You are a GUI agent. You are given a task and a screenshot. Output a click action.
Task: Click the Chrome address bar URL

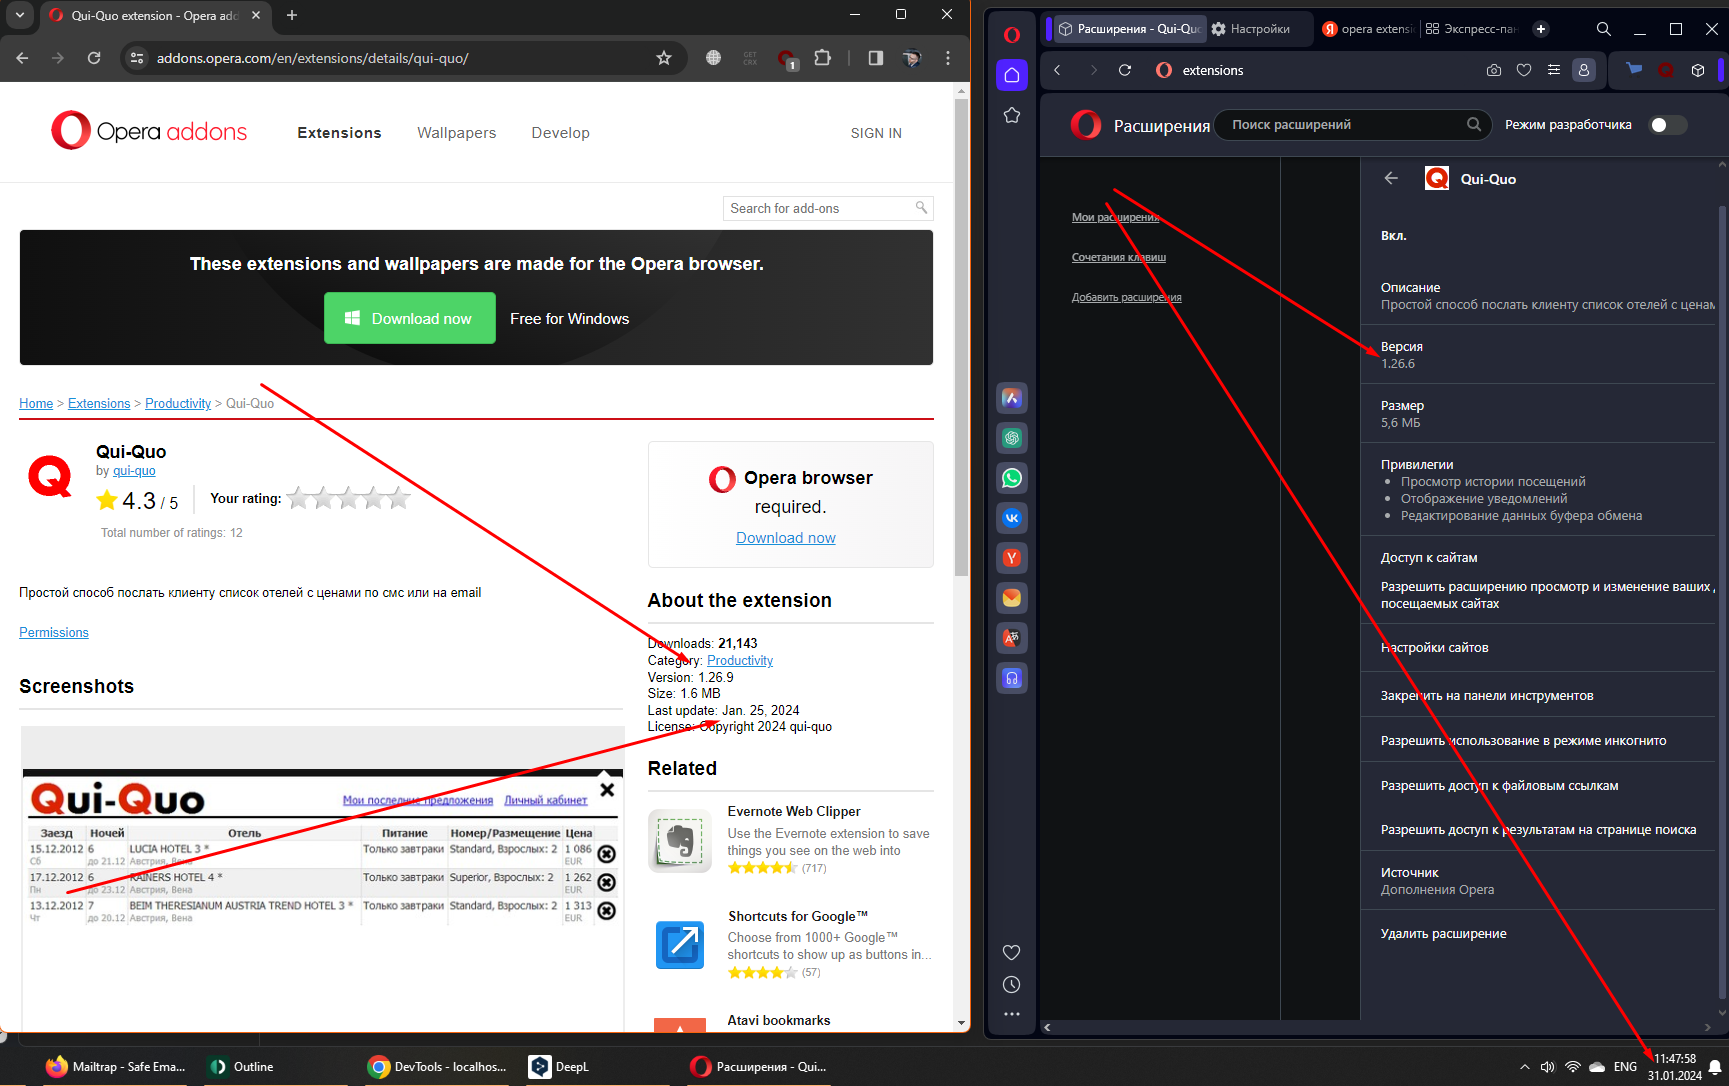pos(313,58)
